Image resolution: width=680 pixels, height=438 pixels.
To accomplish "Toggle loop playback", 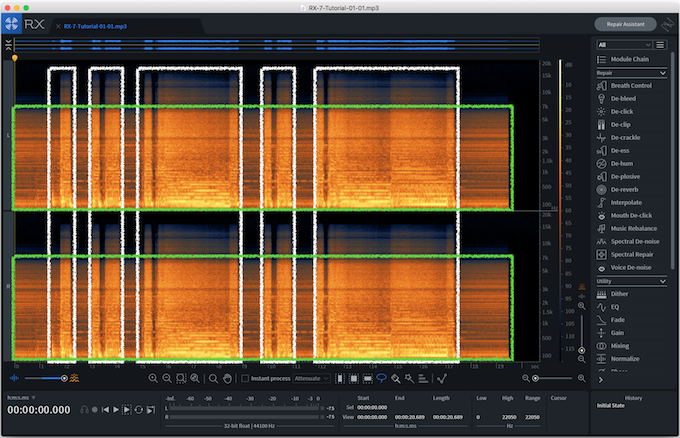I will [139, 410].
